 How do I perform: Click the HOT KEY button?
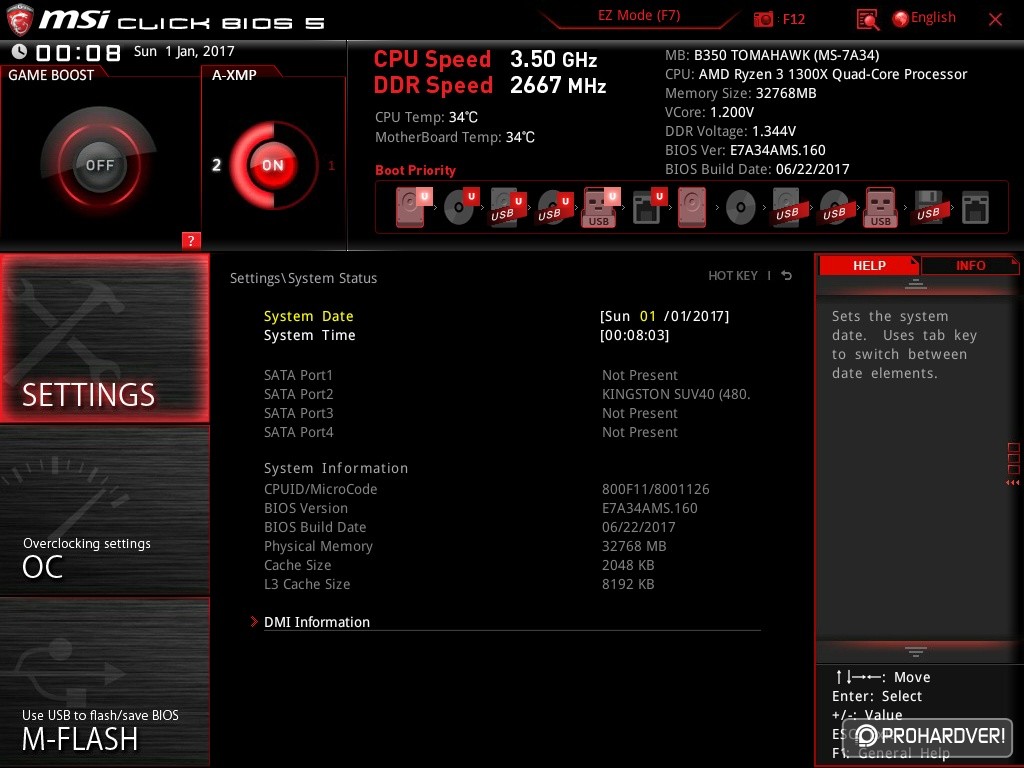coord(733,276)
